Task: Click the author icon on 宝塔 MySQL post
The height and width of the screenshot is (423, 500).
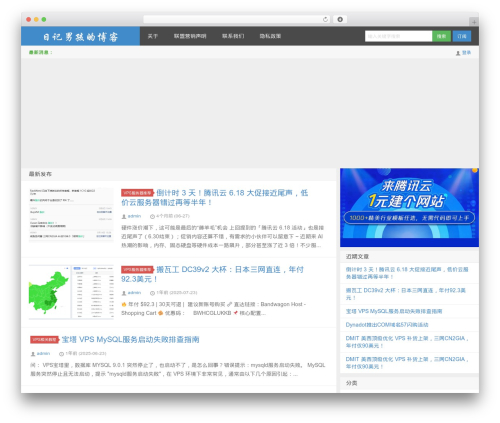Action: [33, 354]
